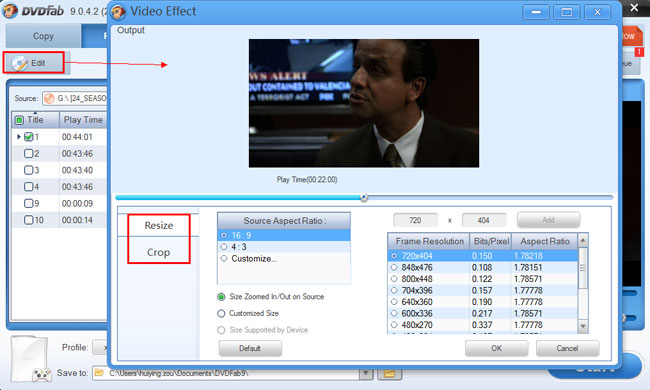The height and width of the screenshot is (390, 650).
Task: Click the Video Effect dialog logo icon
Action: pyautogui.click(x=119, y=12)
